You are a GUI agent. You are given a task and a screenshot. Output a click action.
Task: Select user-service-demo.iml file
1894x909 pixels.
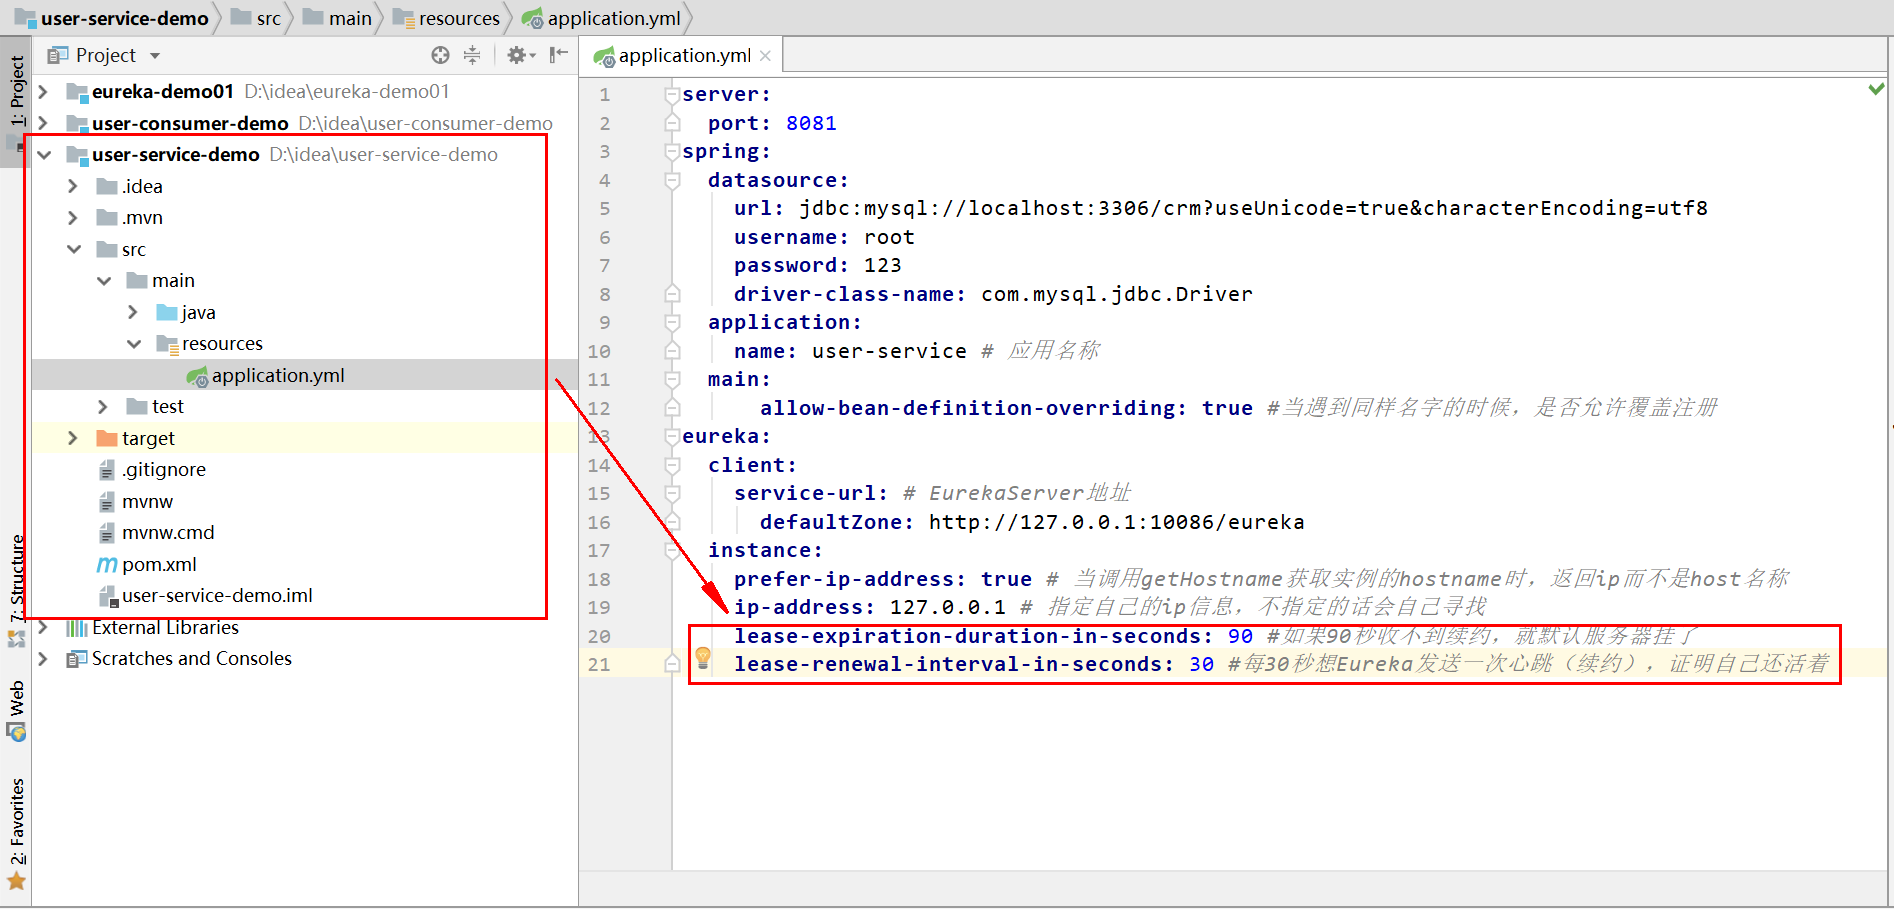(x=205, y=596)
